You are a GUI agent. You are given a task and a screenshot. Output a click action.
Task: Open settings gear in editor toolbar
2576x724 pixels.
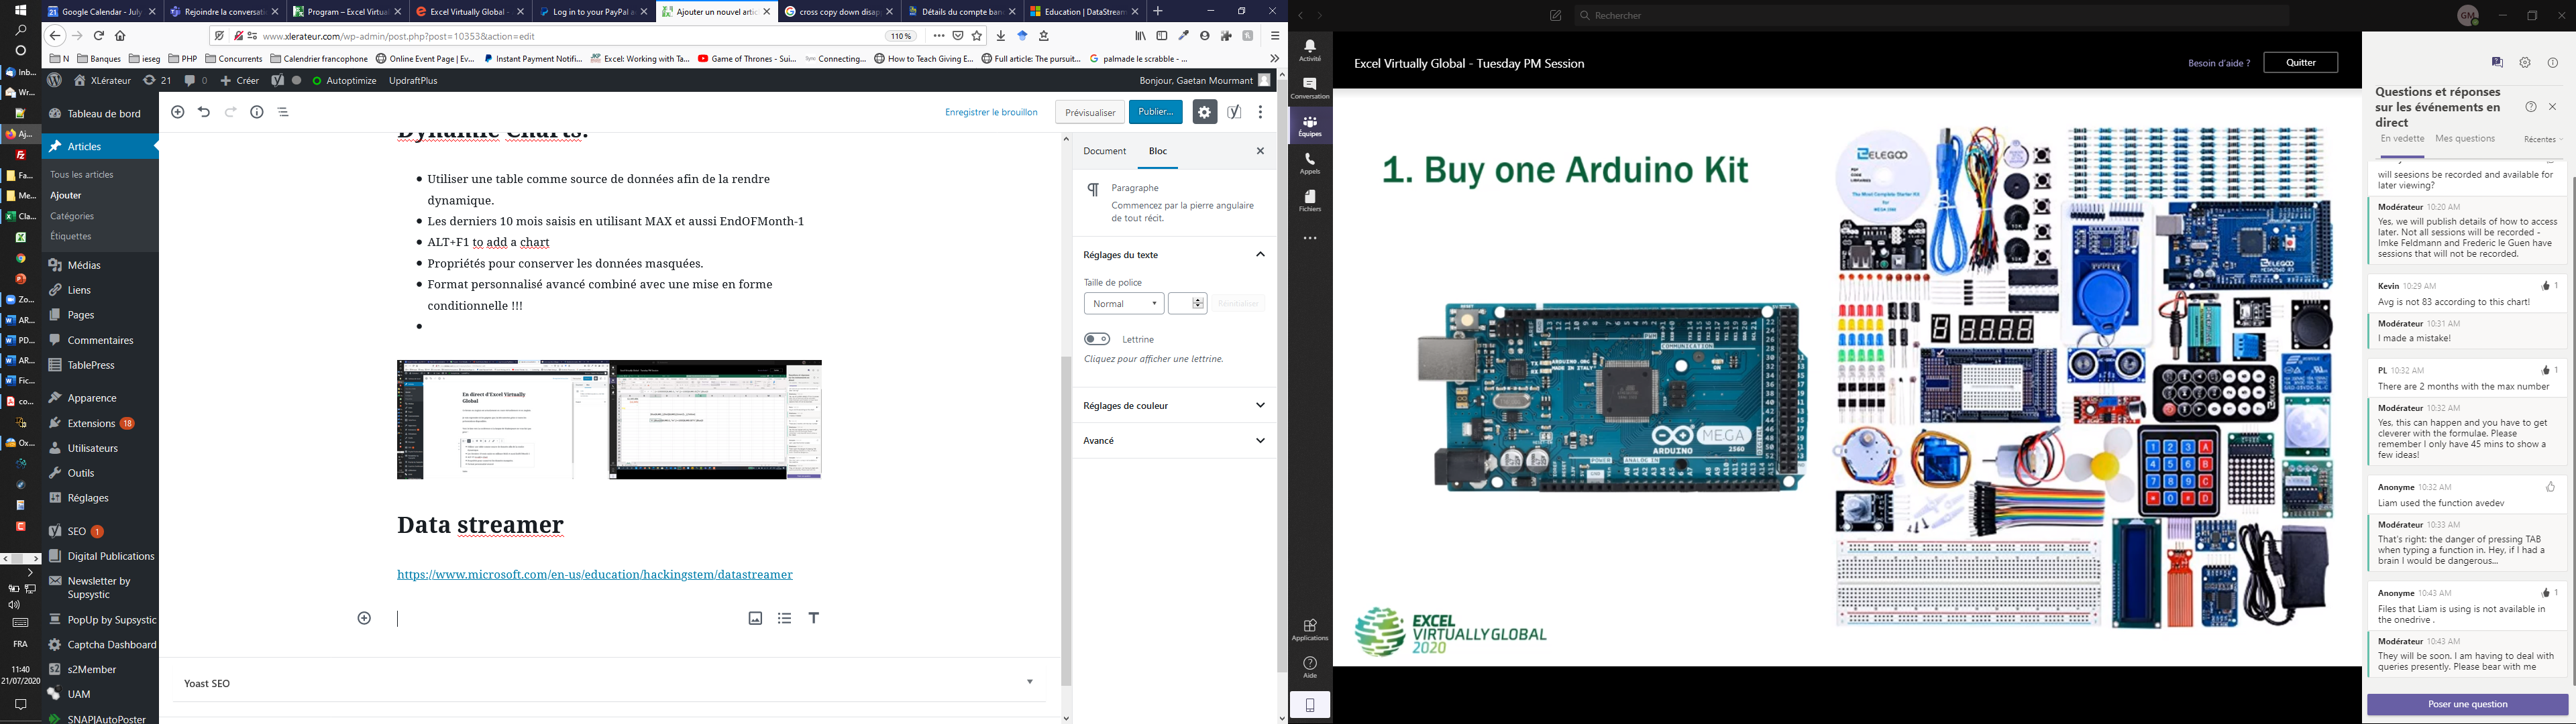(x=1204, y=112)
